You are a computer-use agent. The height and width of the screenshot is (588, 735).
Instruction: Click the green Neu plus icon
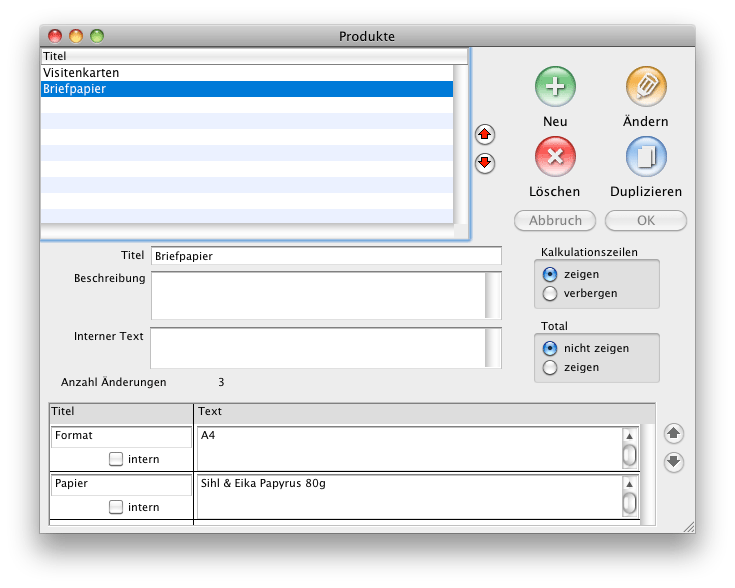pyautogui.click(x=555, y=87)
